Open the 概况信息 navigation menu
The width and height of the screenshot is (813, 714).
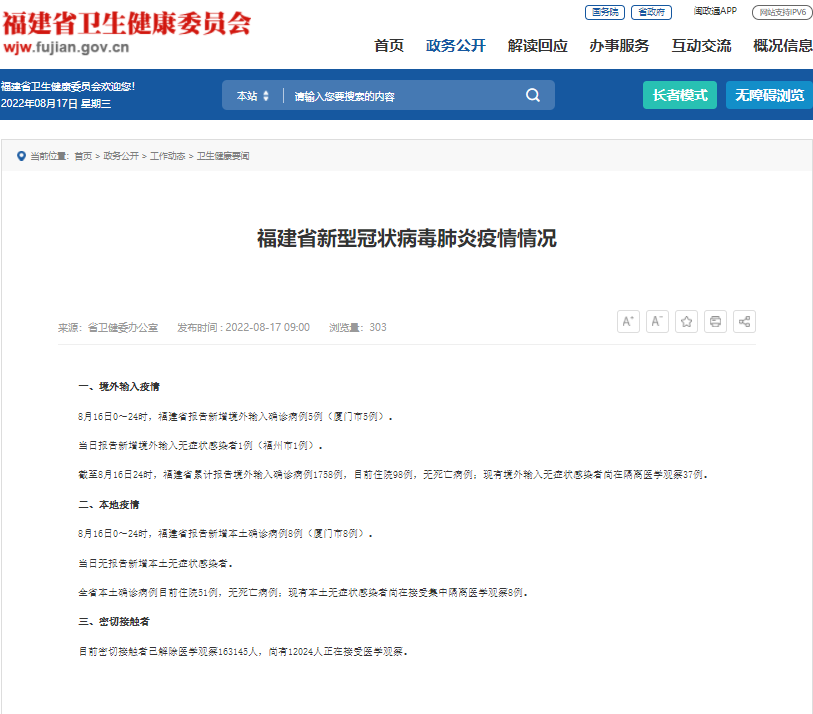(x=783, y=46)
